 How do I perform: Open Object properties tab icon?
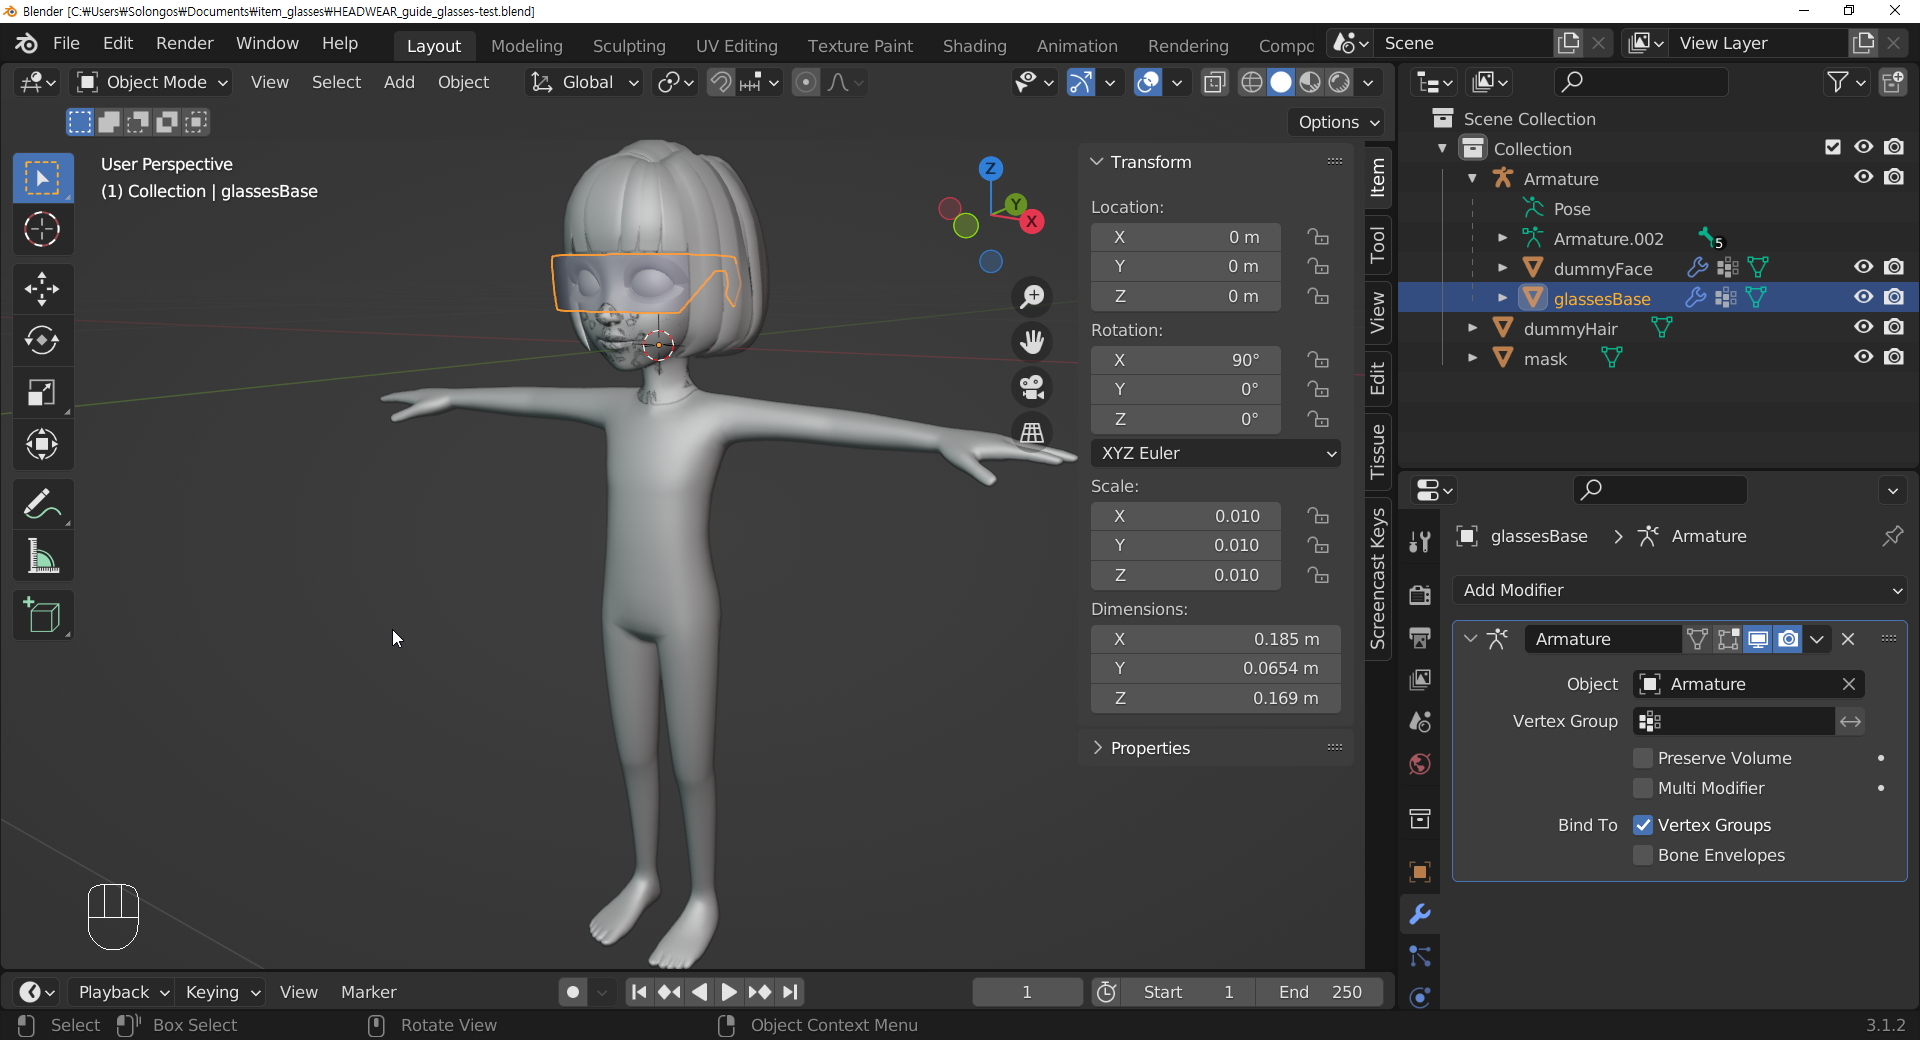(x=1419, y=872)
